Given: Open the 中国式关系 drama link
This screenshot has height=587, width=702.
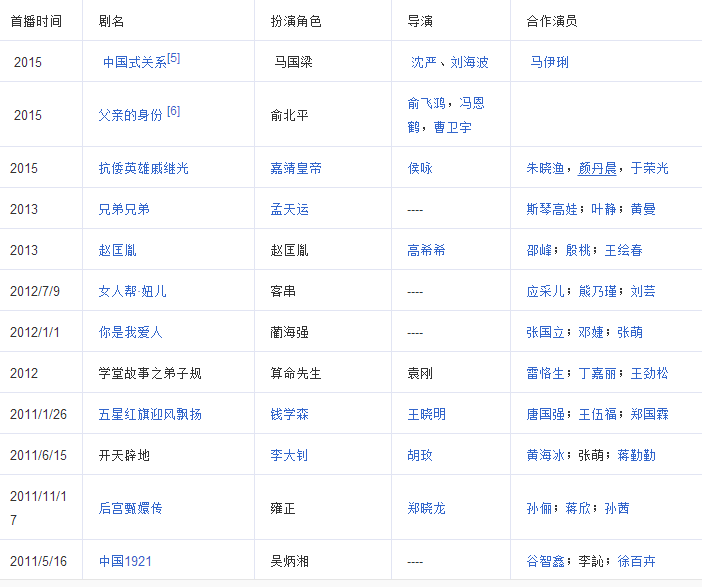Looking at the screenshot, I should 134,62.
